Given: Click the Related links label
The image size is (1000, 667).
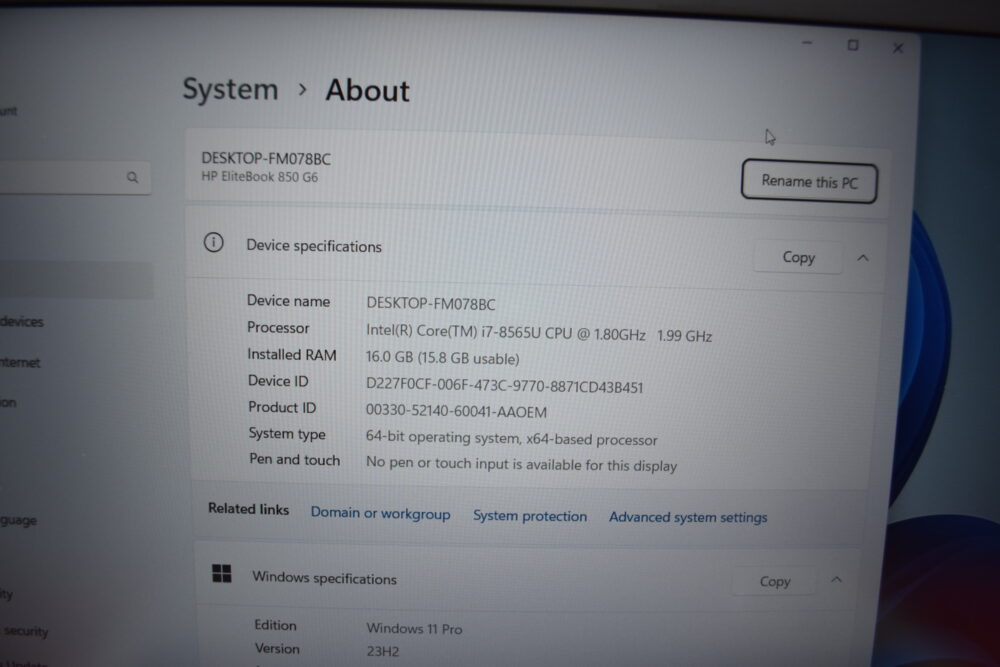Looking at the screenshot, I should (x=248, y=509).
